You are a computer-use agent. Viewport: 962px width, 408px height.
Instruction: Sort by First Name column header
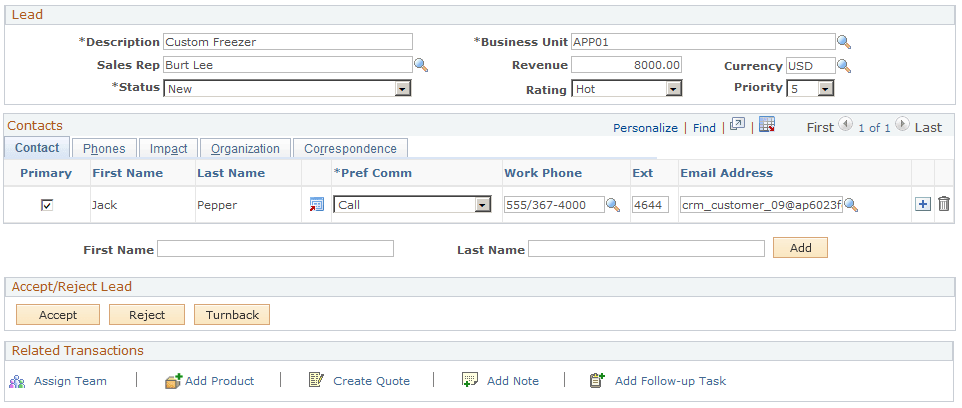point(128,173)
